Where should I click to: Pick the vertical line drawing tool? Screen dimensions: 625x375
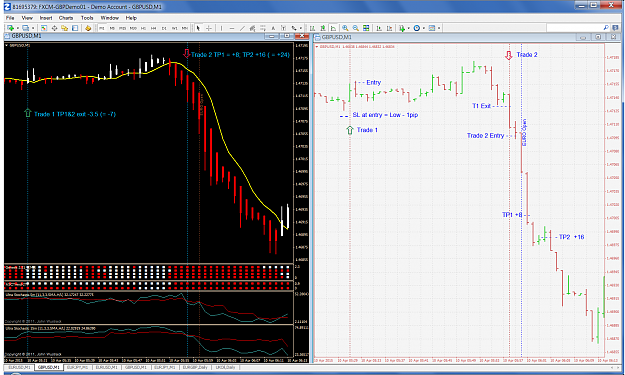click(x=221, y=28)
